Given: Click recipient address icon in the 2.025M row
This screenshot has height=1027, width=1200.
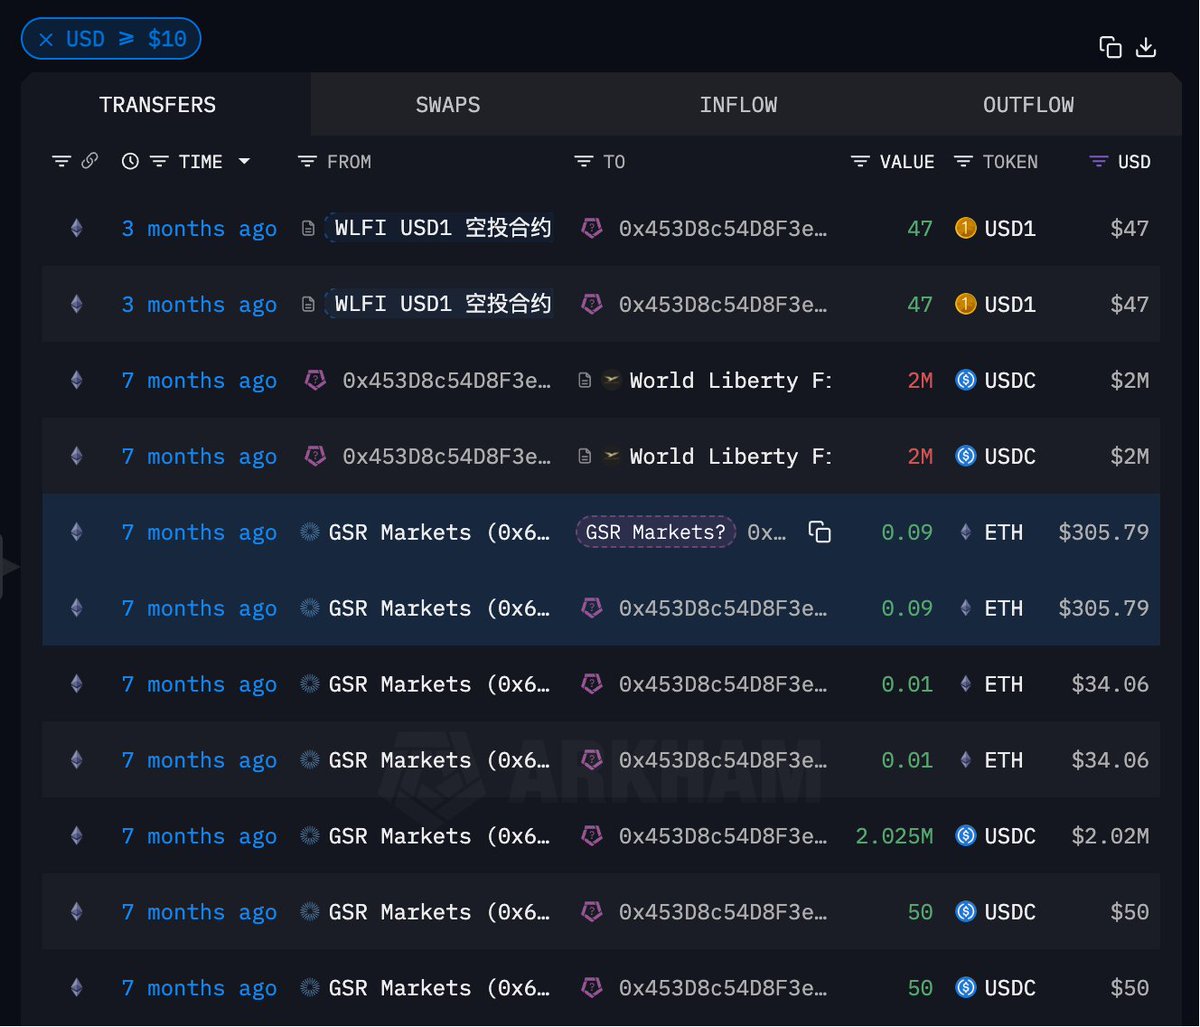Looking at the screenshot, I should (x=592, y=836).
